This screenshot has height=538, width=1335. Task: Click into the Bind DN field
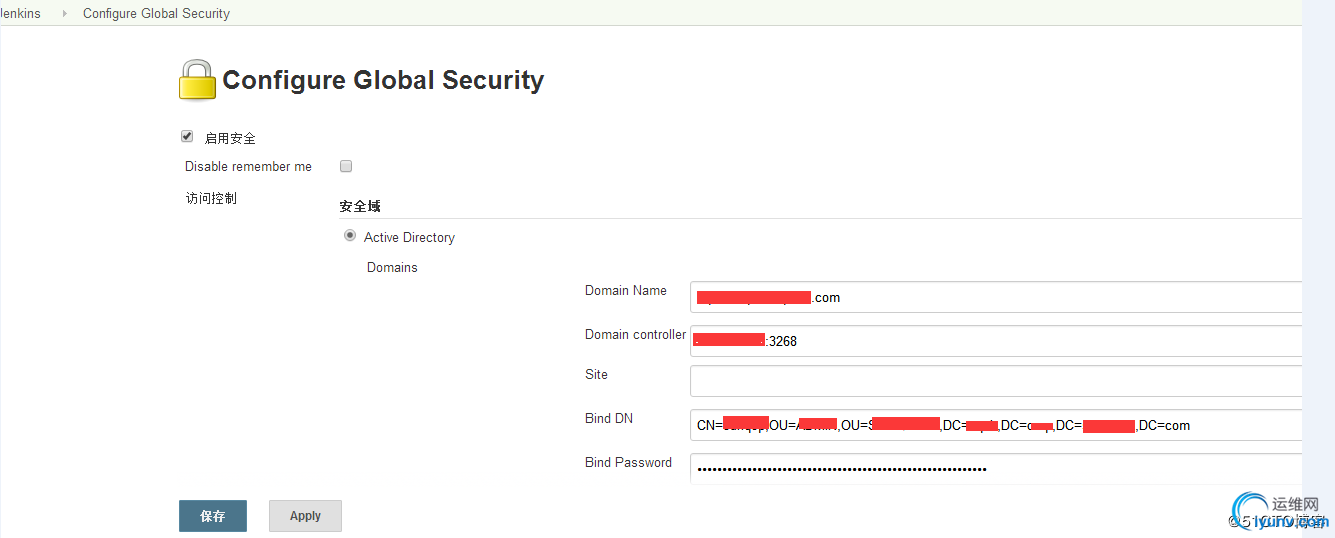996,425
